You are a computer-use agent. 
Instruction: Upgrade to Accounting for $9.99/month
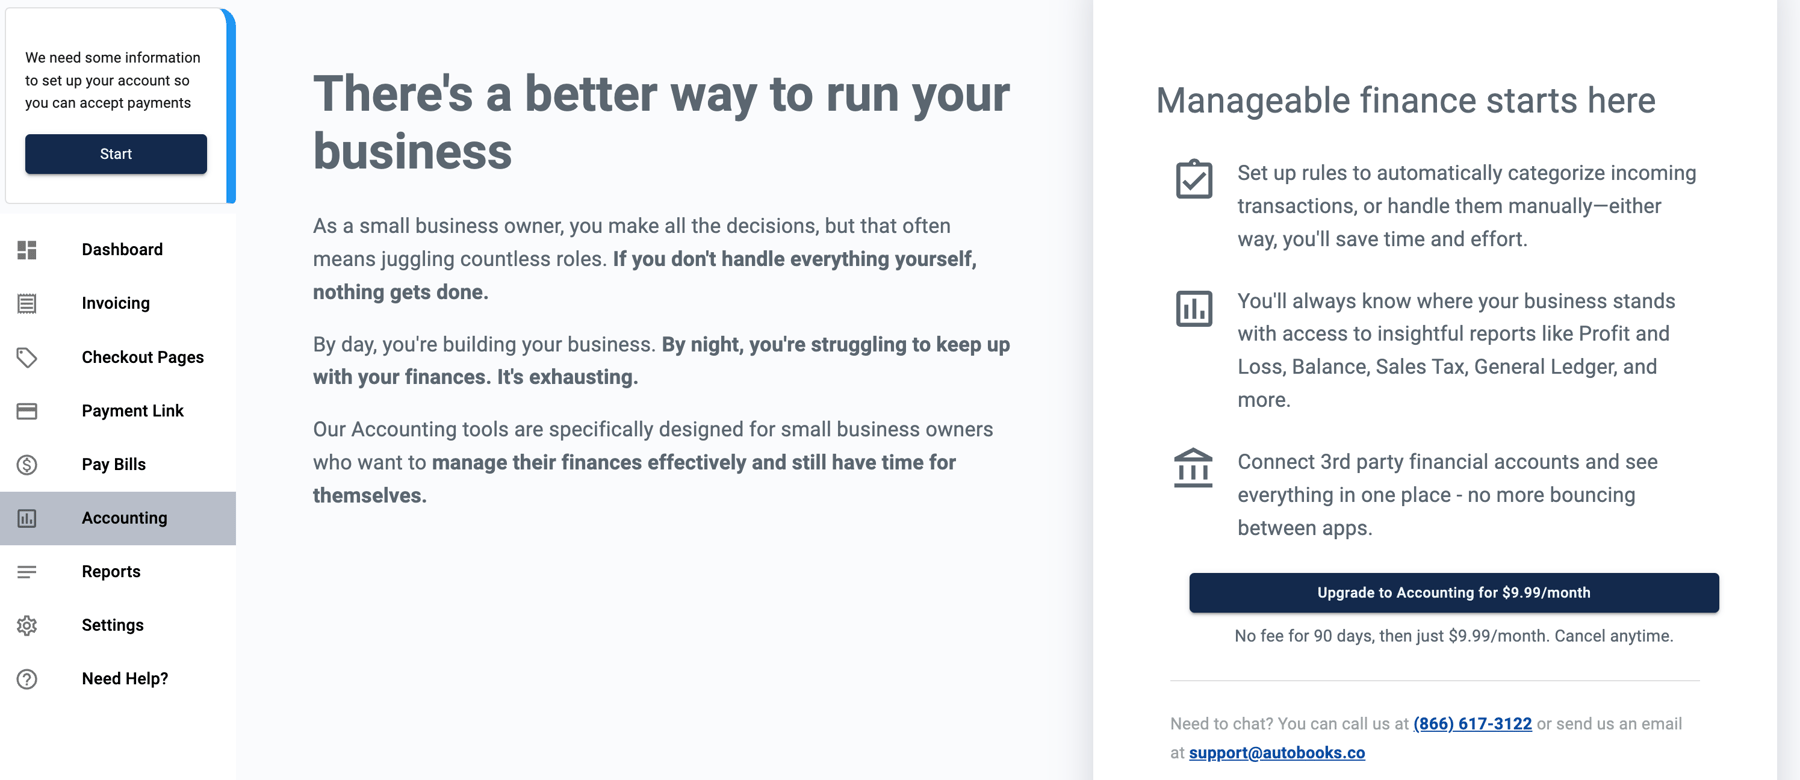point(1454,593)
